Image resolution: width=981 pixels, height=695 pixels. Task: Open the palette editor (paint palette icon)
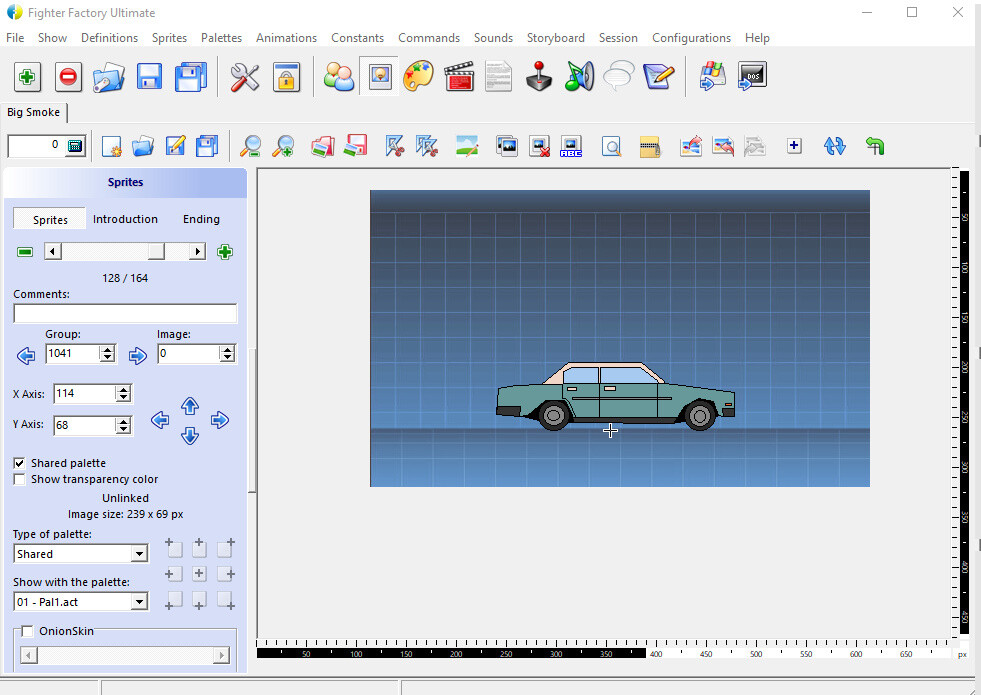coord(418,76)
